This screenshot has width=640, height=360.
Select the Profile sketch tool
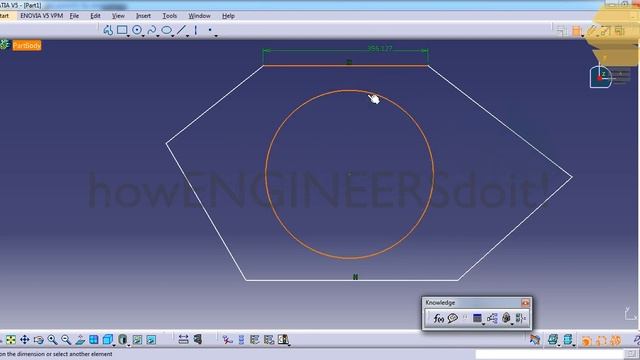coord(108,30)
